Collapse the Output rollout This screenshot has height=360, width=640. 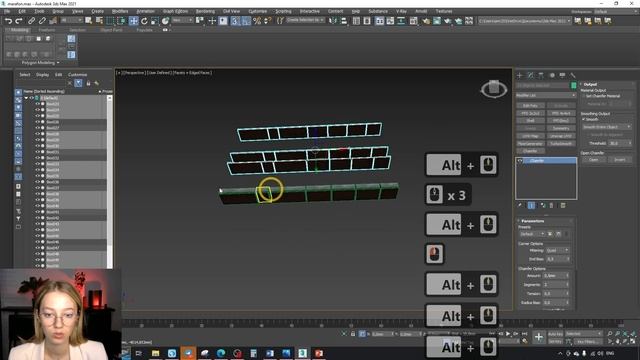[x=590, y=84]
